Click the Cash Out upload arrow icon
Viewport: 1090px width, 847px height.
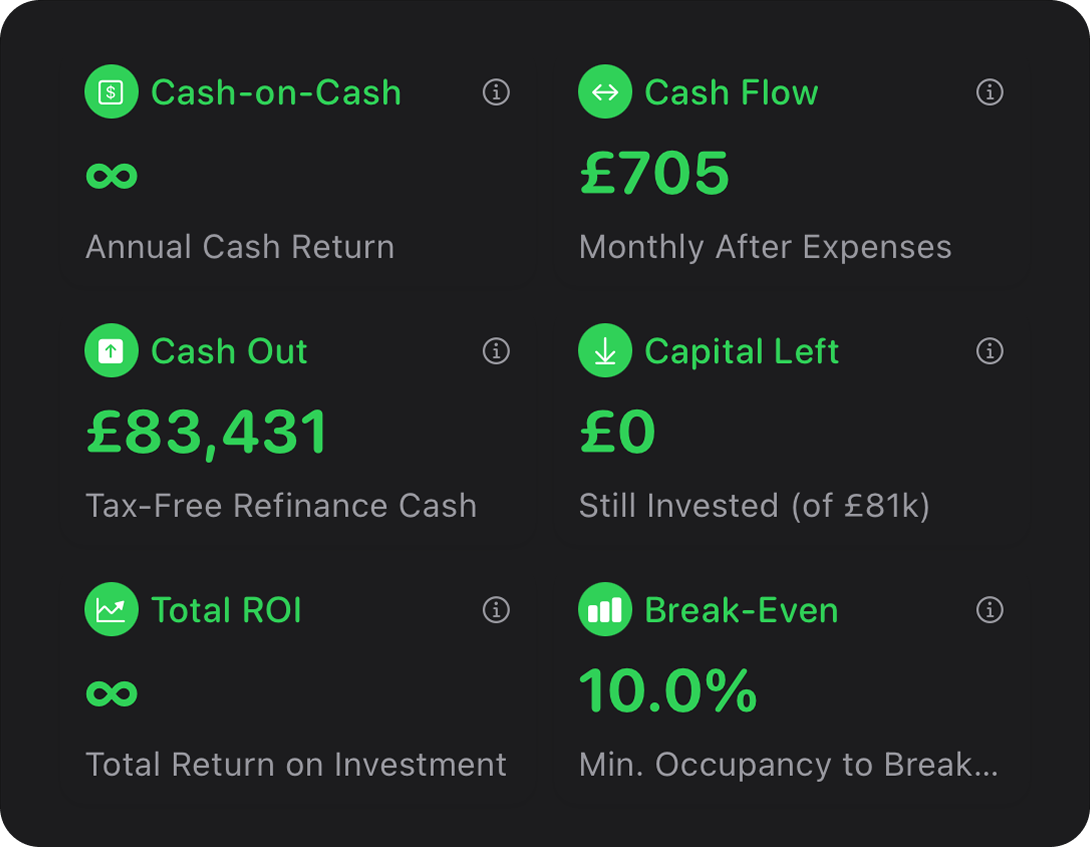coord(111,350)
